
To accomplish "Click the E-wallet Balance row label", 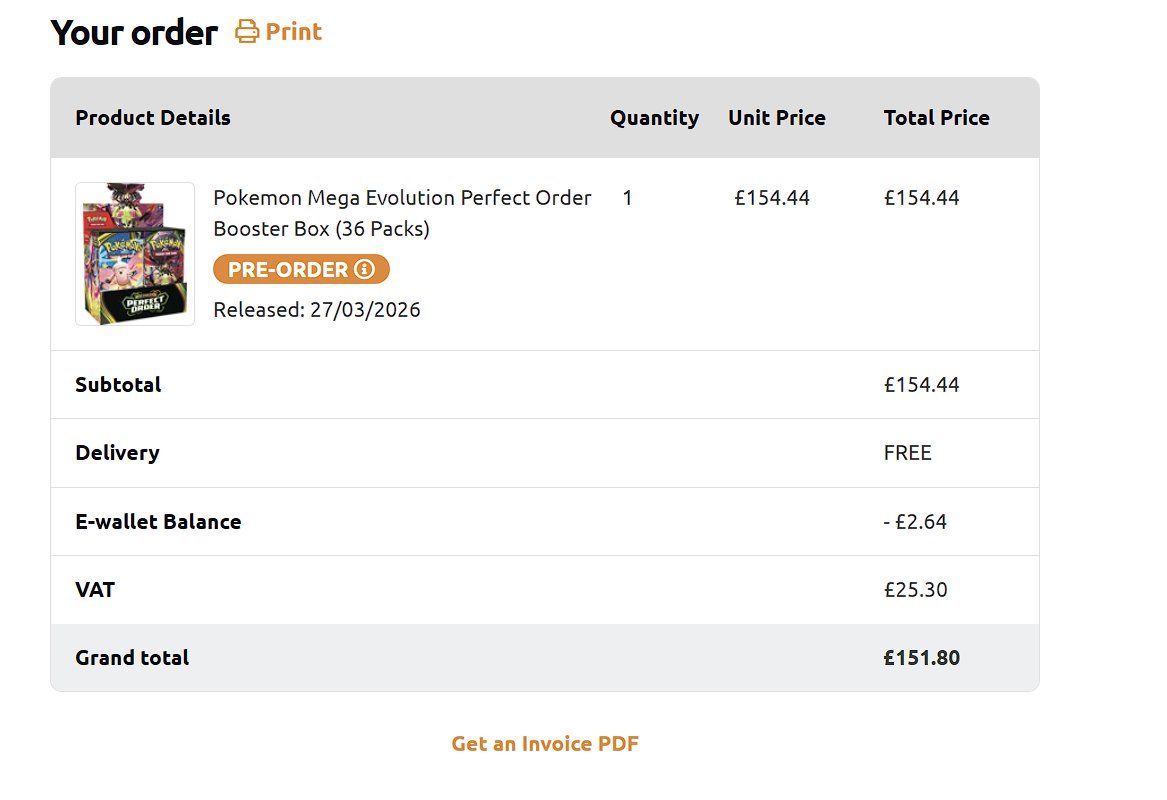I will (x=158, y=522).
